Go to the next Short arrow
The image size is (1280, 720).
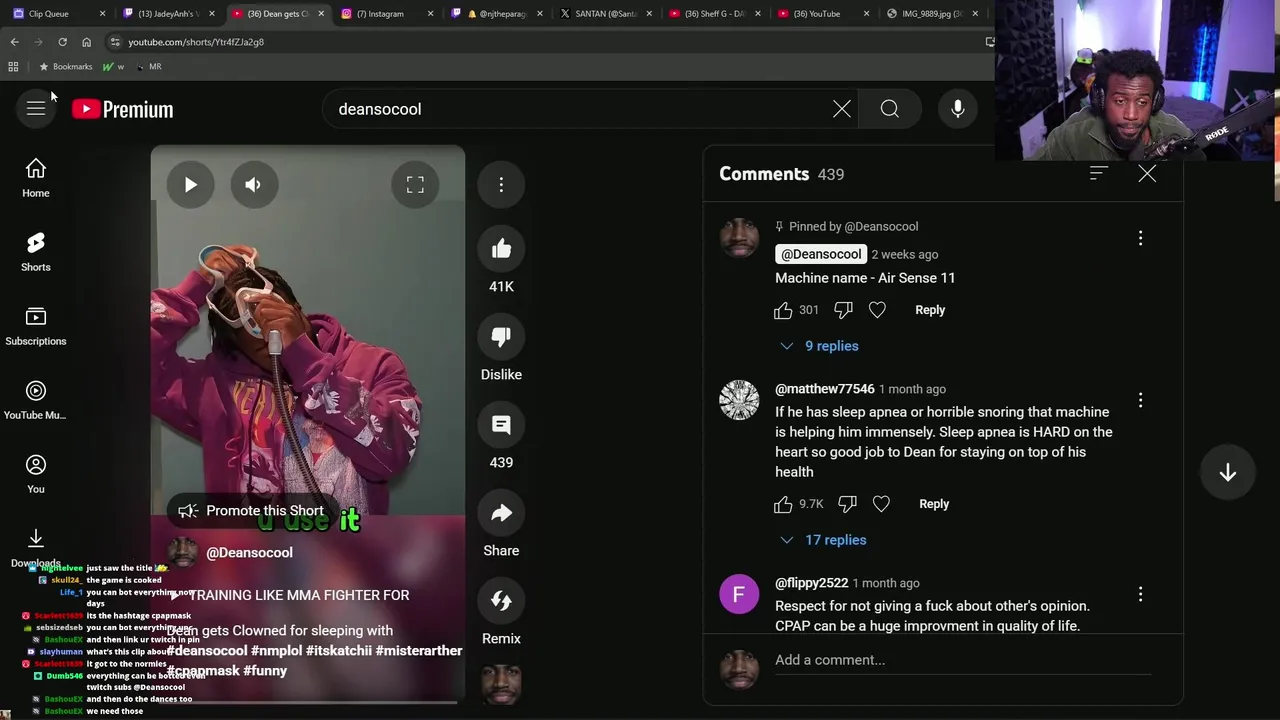coord(1228,473)
